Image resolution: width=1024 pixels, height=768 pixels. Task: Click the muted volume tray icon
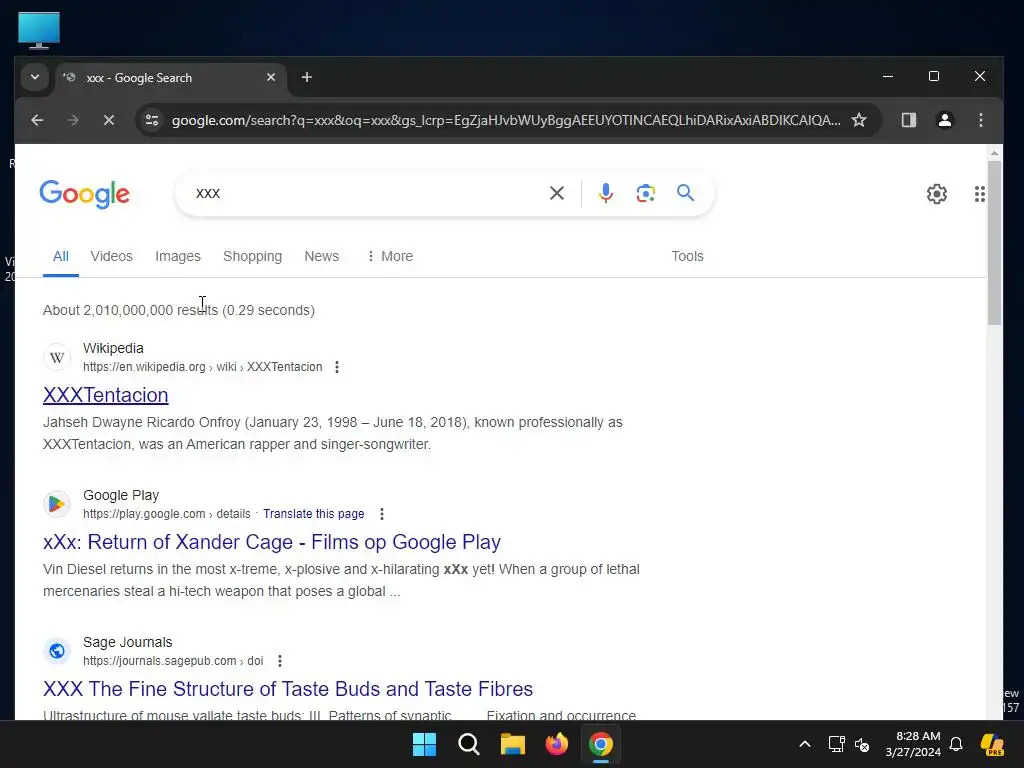pyautogui.click(x=863, y=744)
